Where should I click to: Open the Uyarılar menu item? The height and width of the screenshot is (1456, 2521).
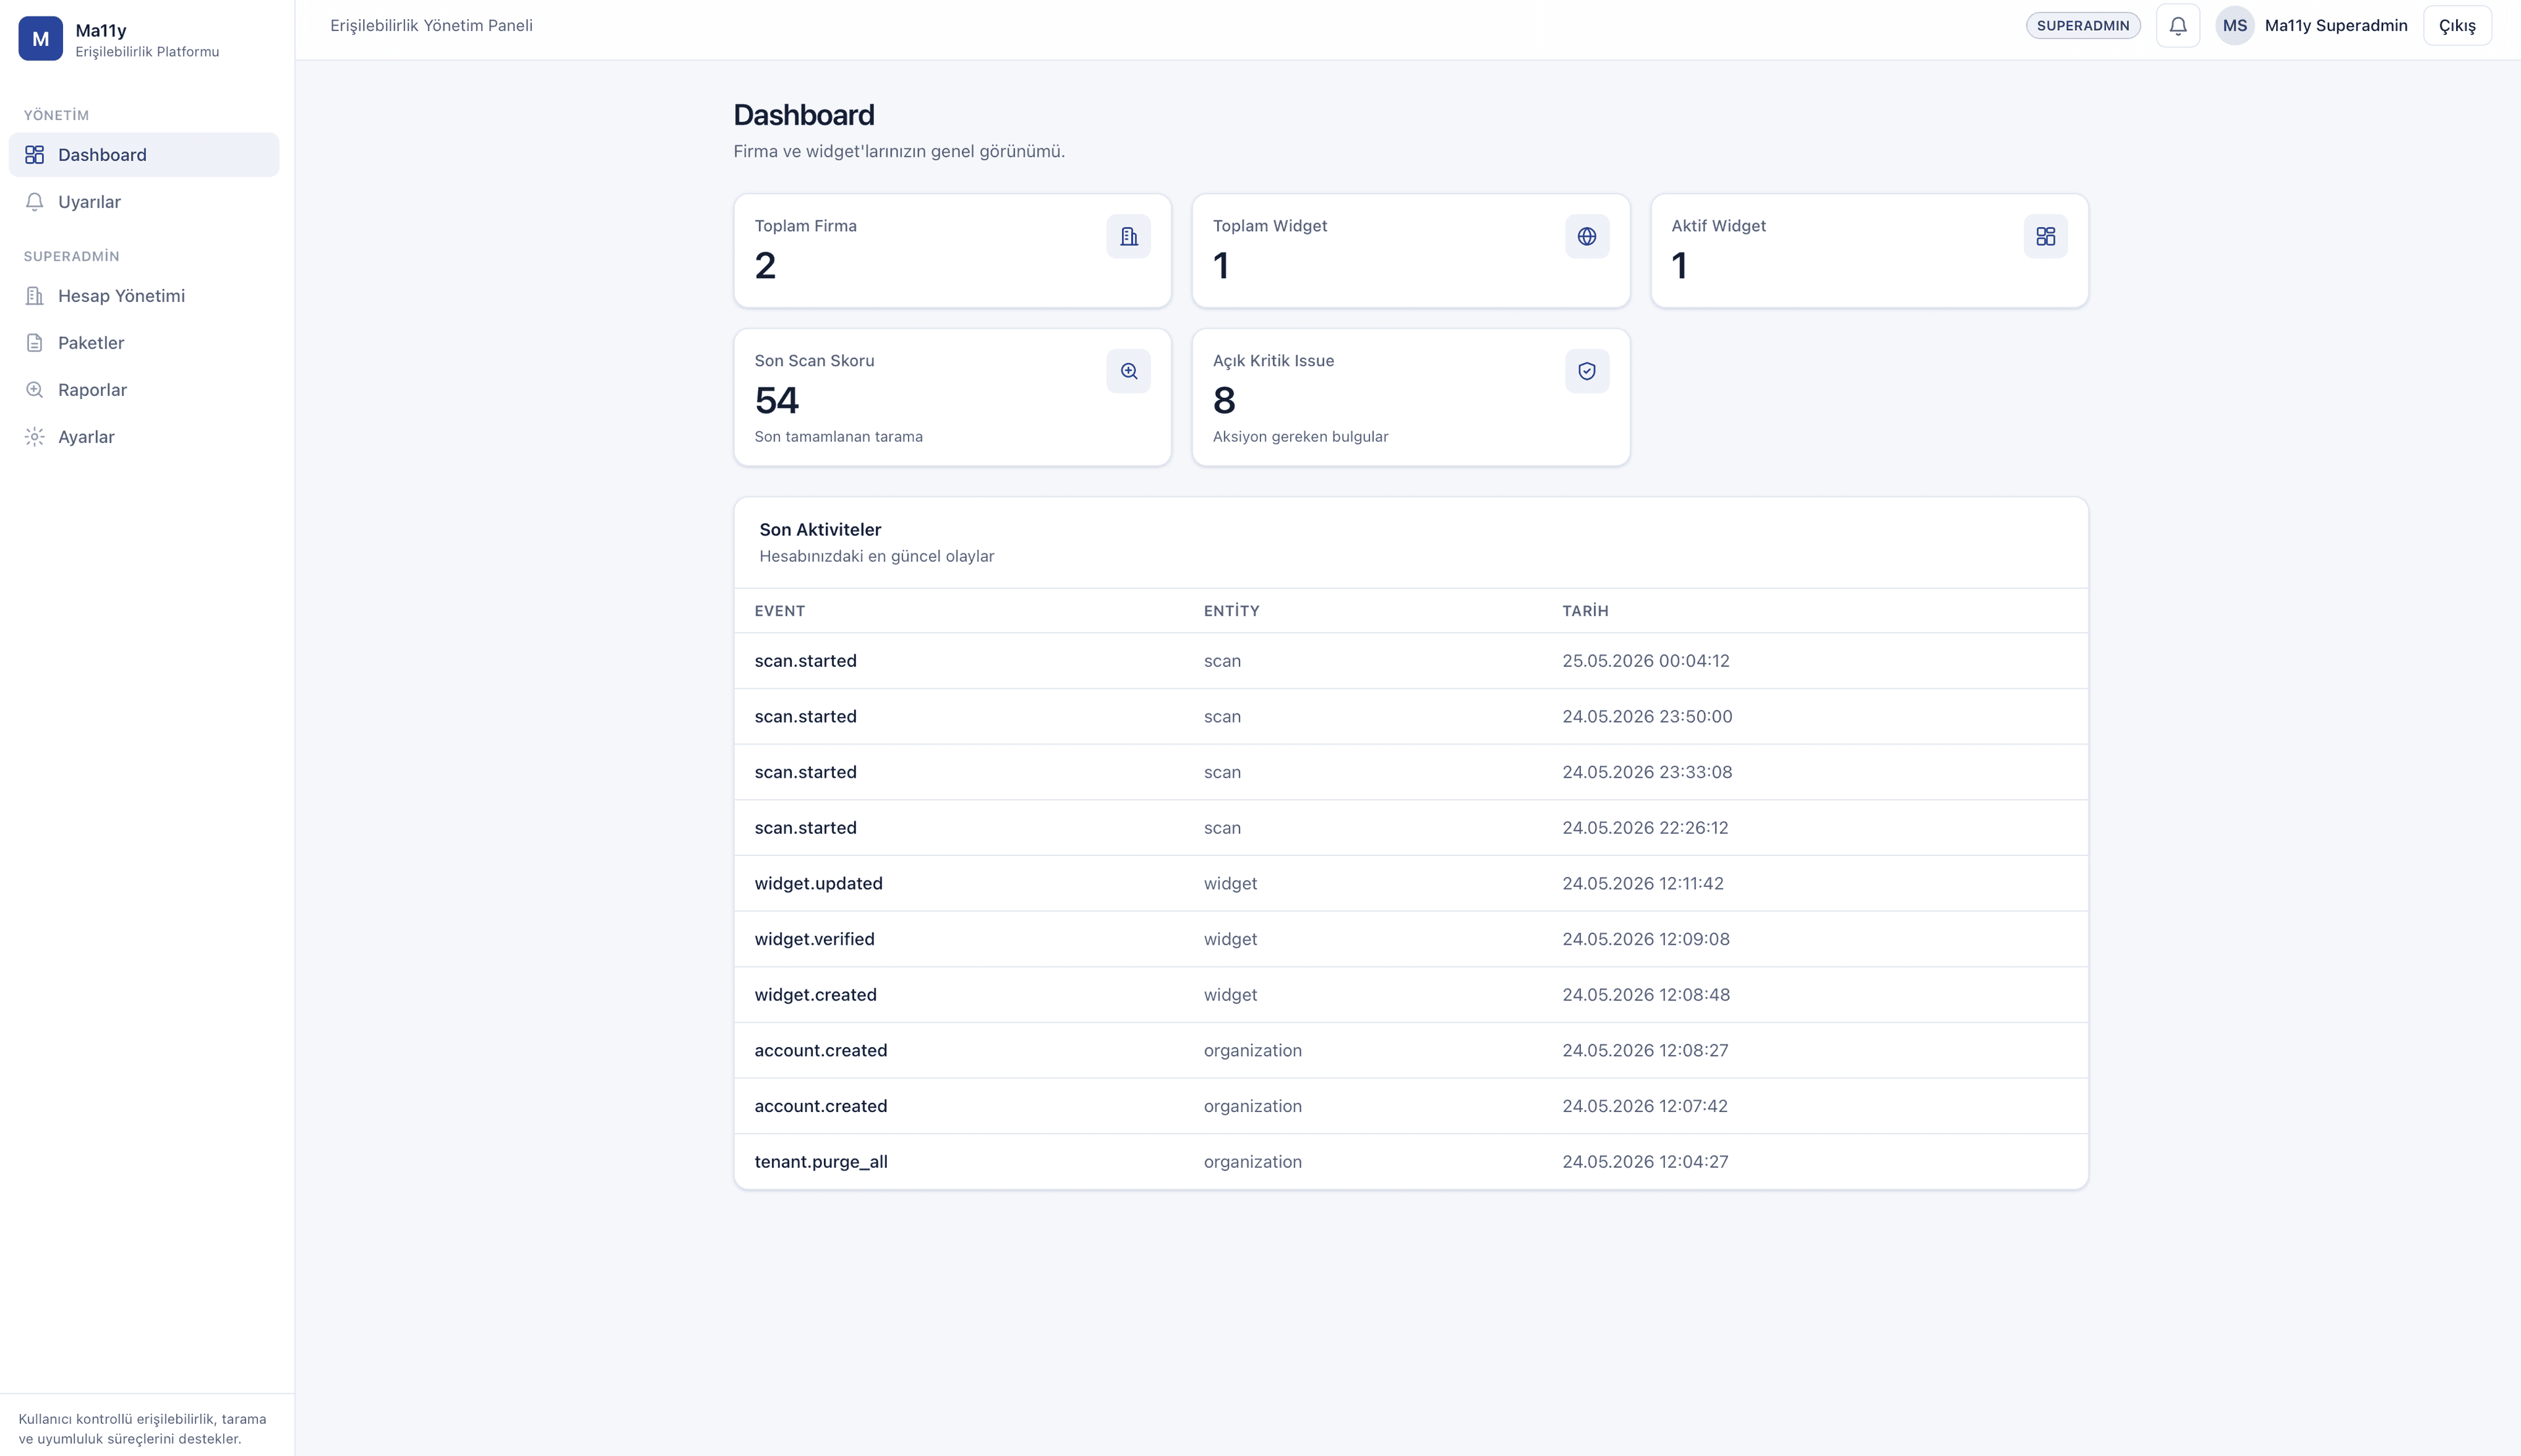point(144,202)
